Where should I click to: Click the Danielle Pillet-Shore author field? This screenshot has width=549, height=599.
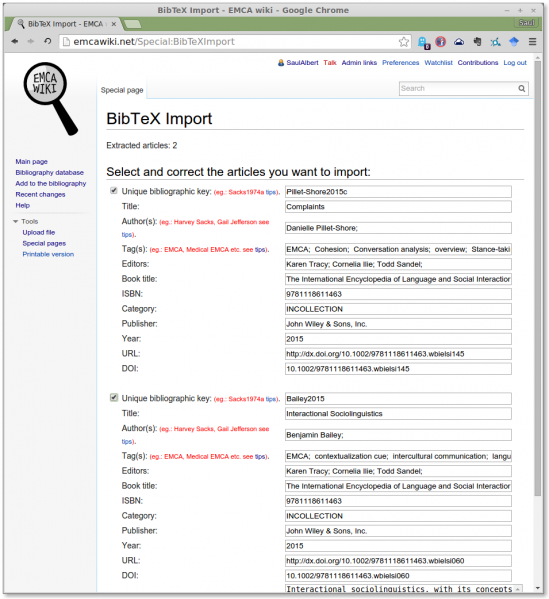(398, 228)
